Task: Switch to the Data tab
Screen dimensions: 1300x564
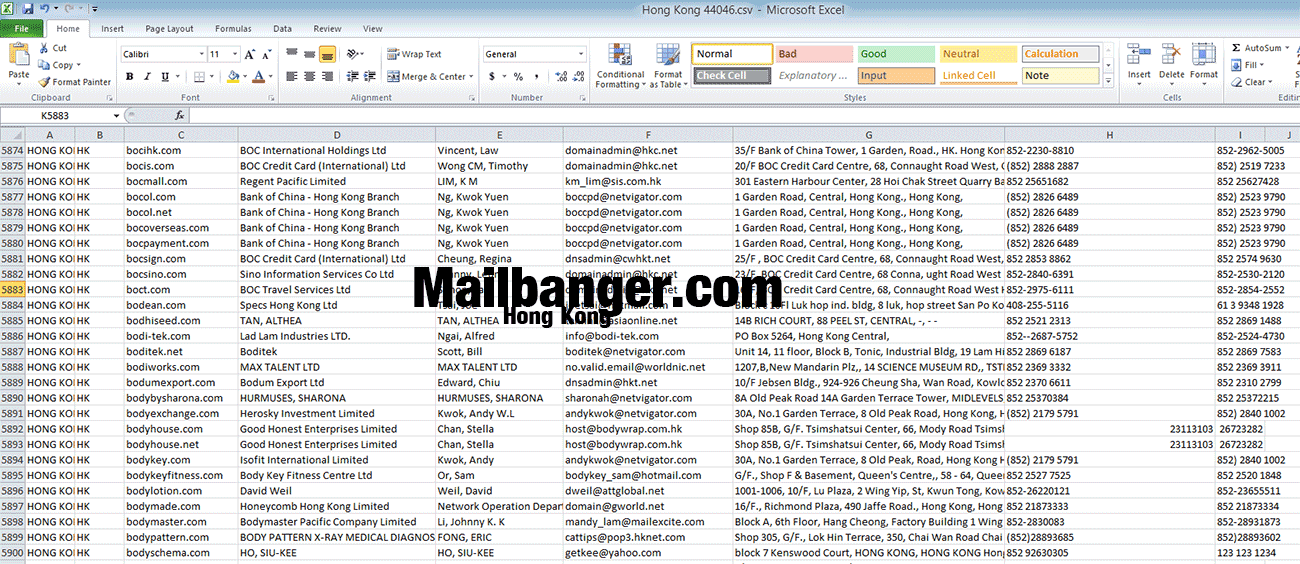Action: [282, 29]
